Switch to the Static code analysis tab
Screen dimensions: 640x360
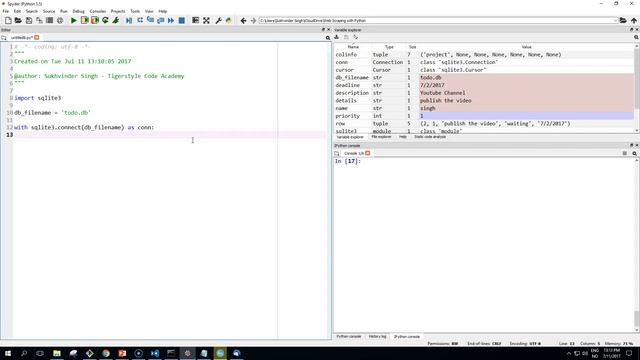pos(430,137)
